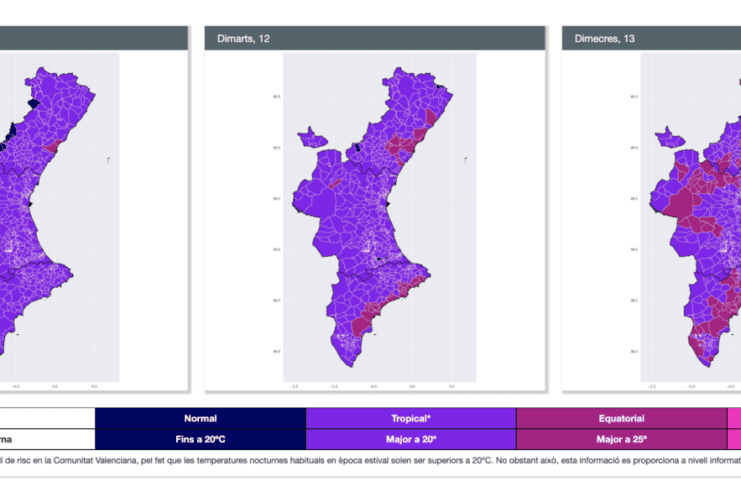Click the gray header bar above the leftmost map
The width and height of the screenshot is (741, 486).
[x=94, y=38]
